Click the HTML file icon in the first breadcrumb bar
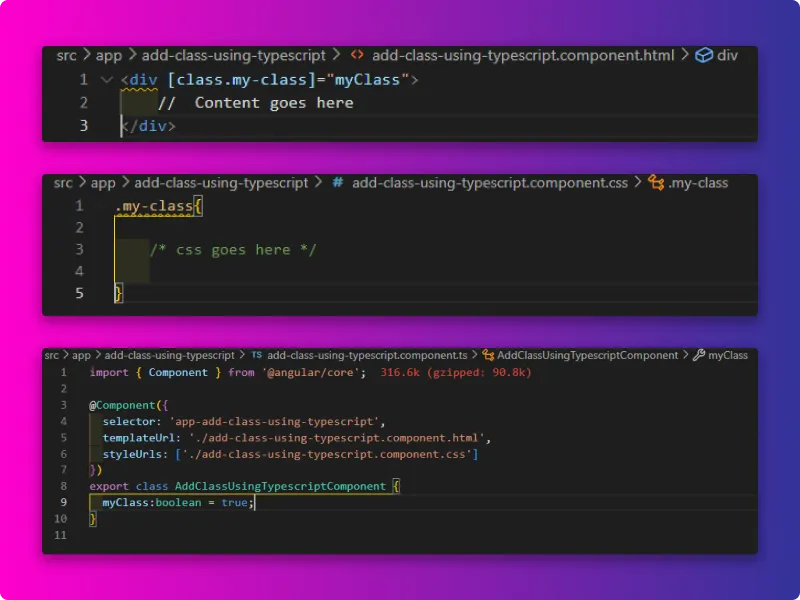Viewport: 800px width, 600px height. [x=356, y=55]
